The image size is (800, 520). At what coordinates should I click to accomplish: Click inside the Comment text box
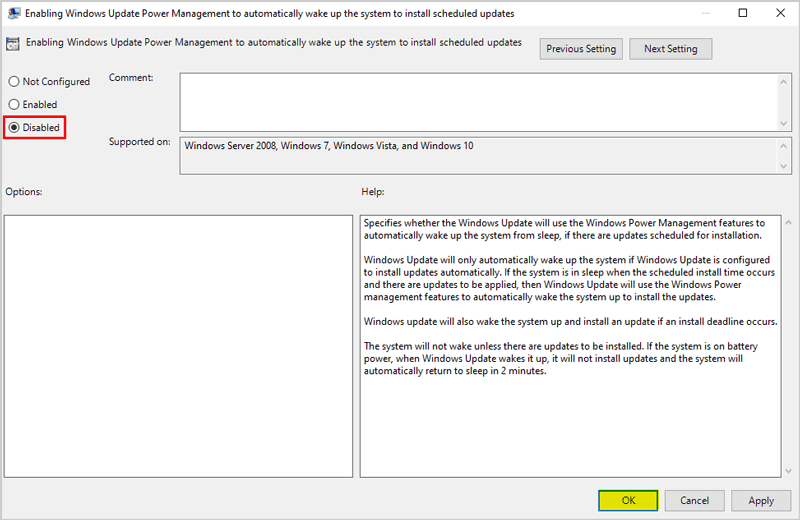(478, 102)
